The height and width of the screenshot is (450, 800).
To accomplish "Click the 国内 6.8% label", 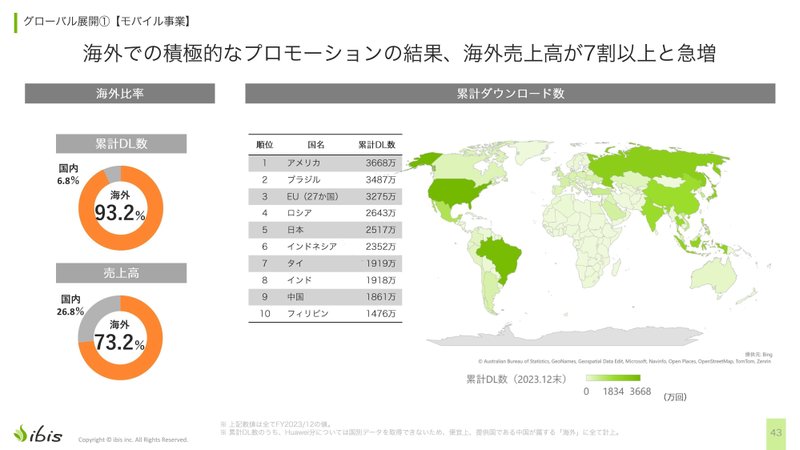I will [68, 174].
